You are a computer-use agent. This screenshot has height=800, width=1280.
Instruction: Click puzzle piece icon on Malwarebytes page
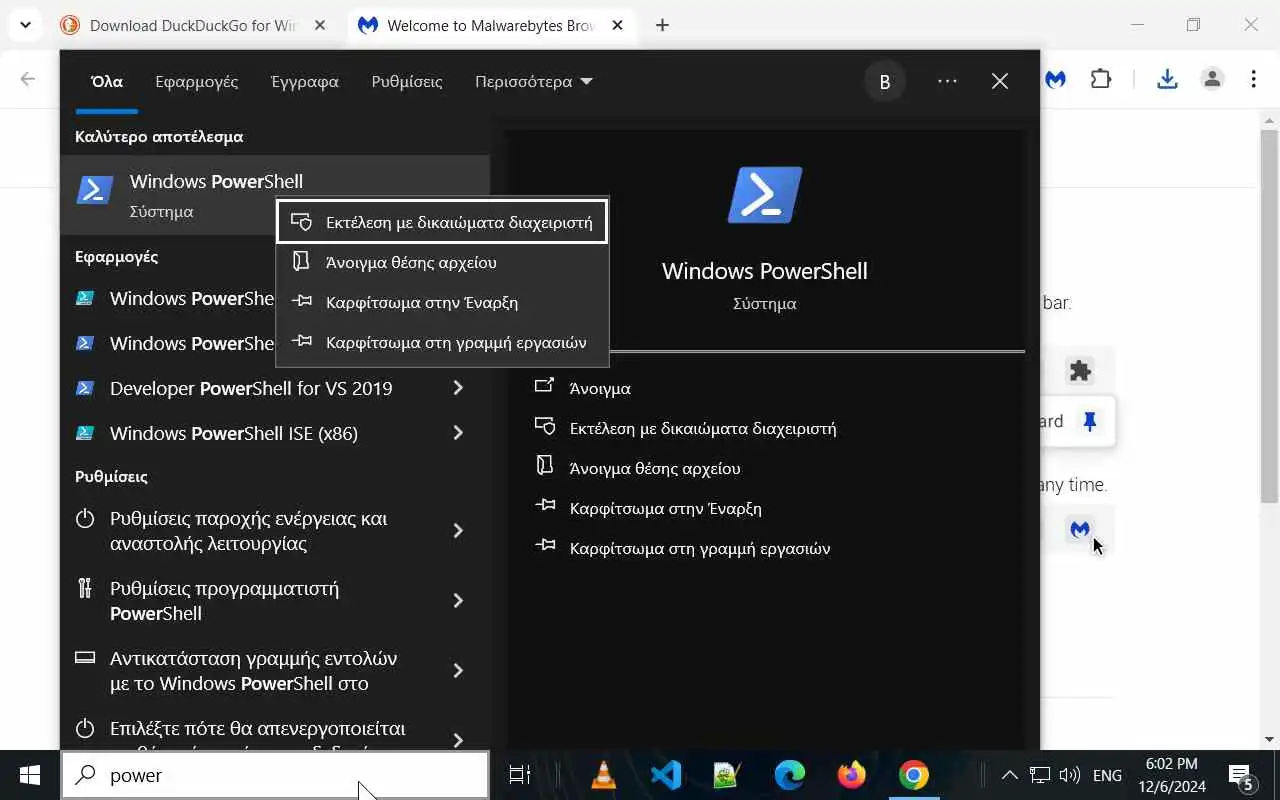coord(1080,371)
